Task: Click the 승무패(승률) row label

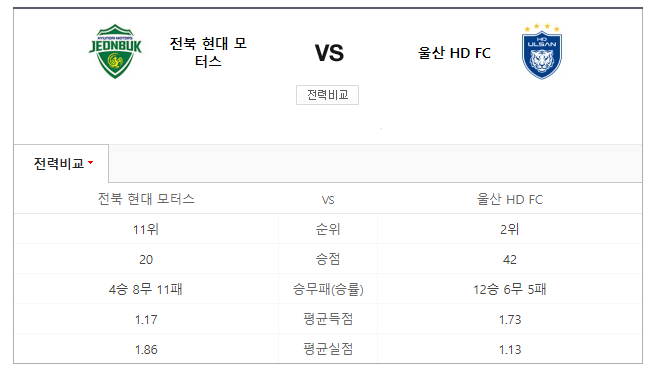Action: [x=328, y=289]
